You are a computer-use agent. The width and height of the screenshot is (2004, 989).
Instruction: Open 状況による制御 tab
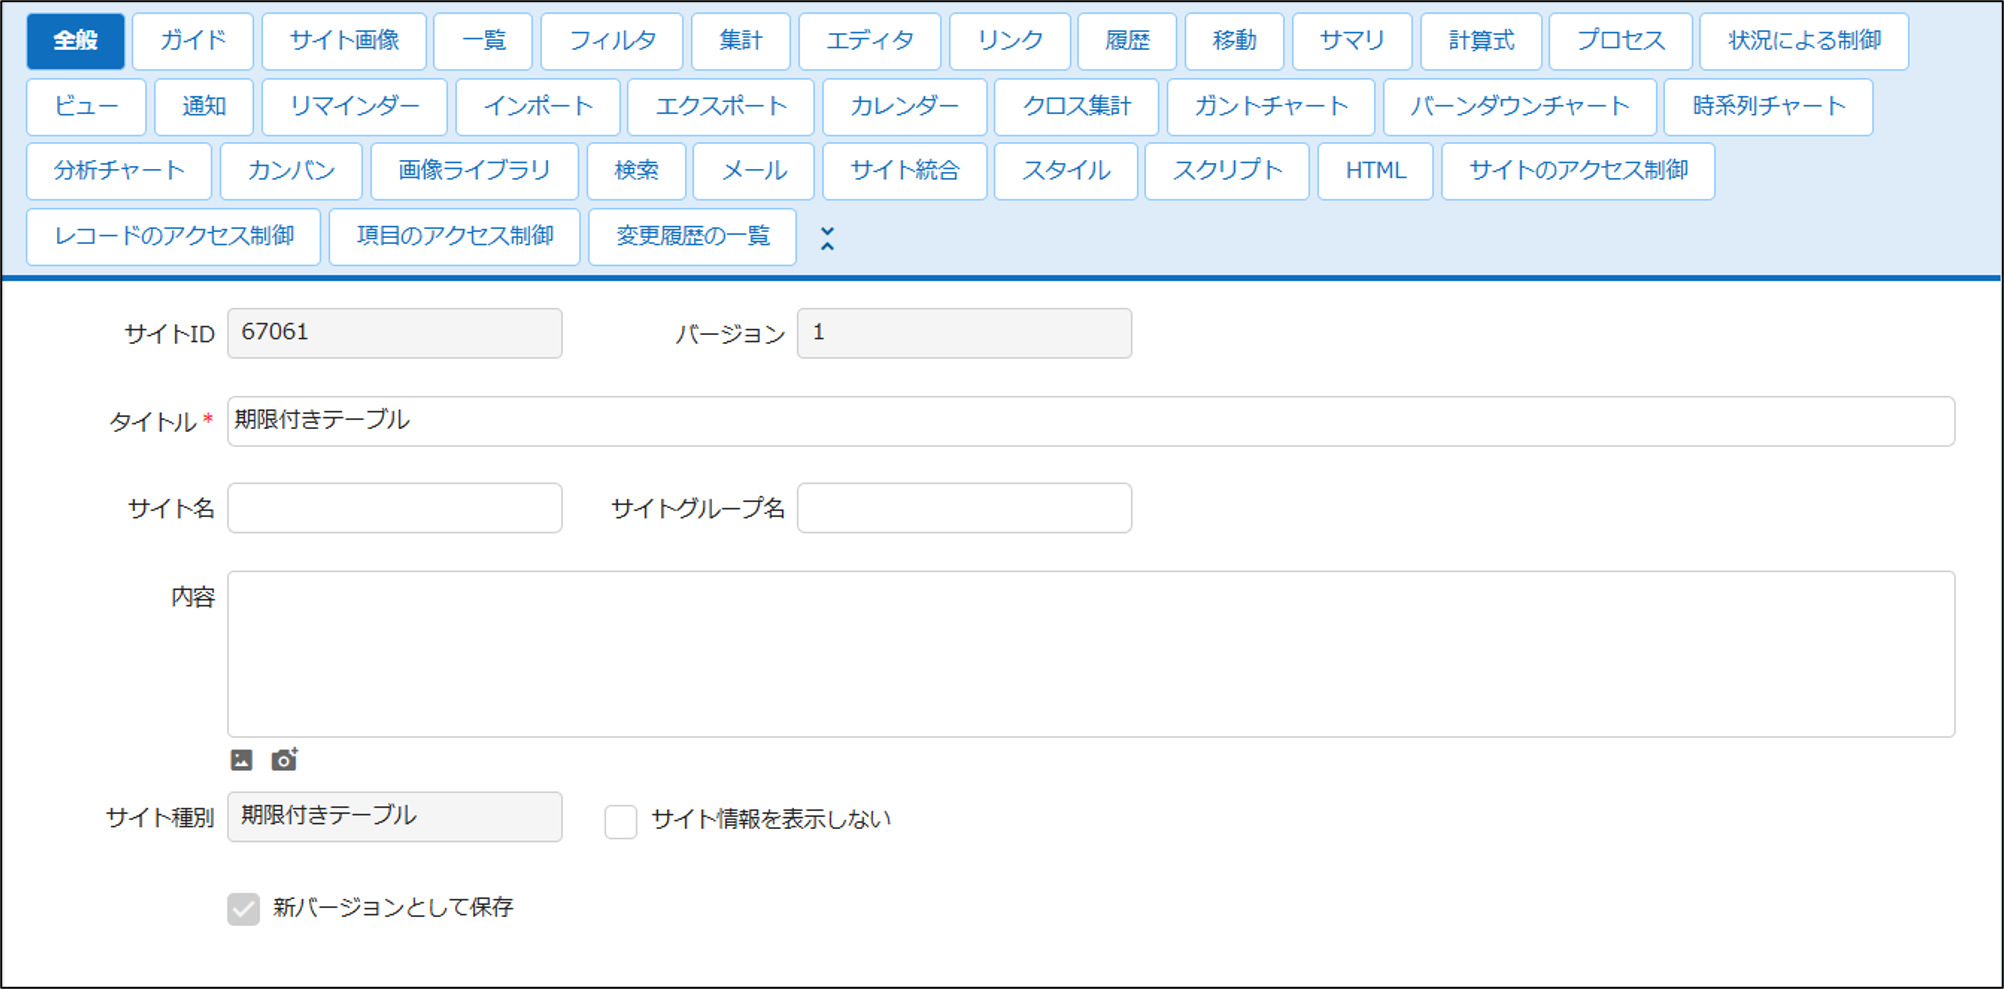(x=1805, y=41)
